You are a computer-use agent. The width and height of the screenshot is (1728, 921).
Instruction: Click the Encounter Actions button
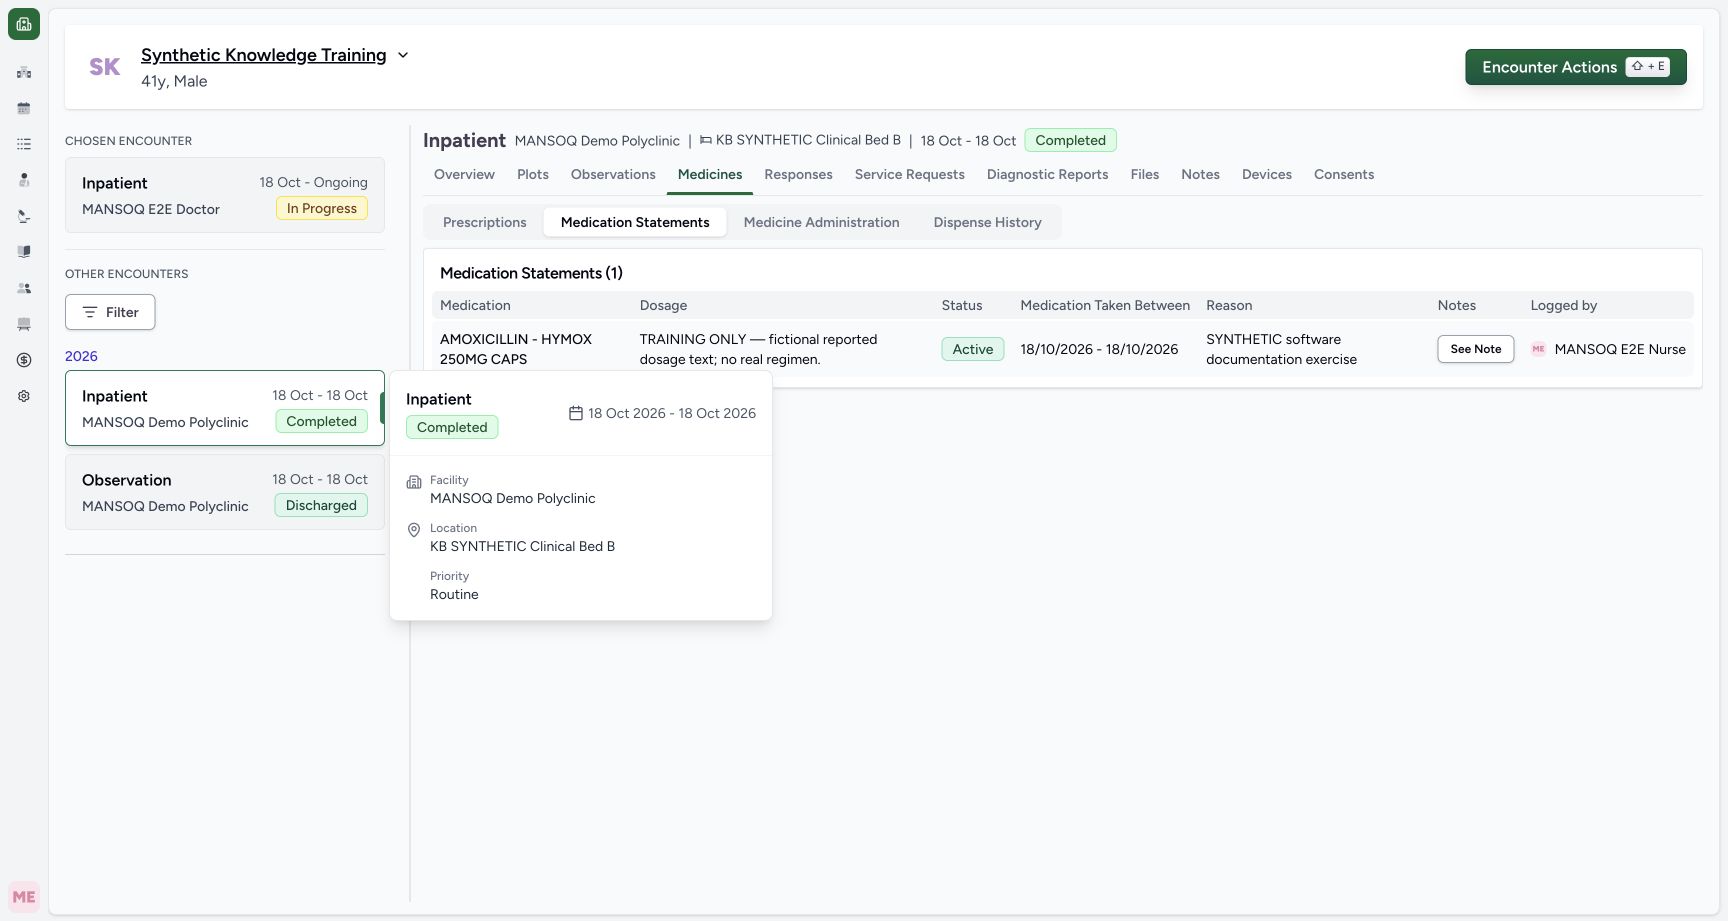click(1576, 67)
